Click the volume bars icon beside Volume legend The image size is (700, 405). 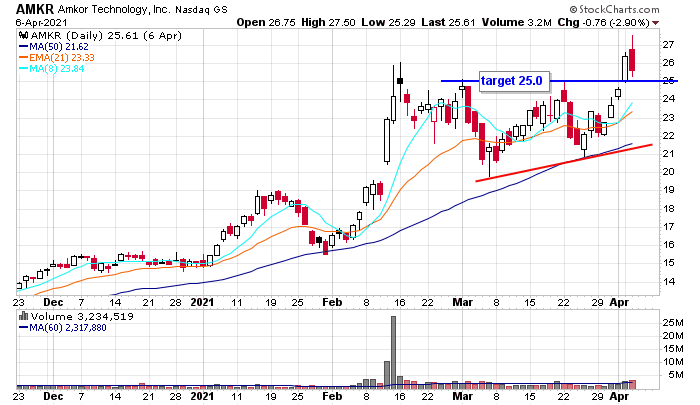pos(24,316)
